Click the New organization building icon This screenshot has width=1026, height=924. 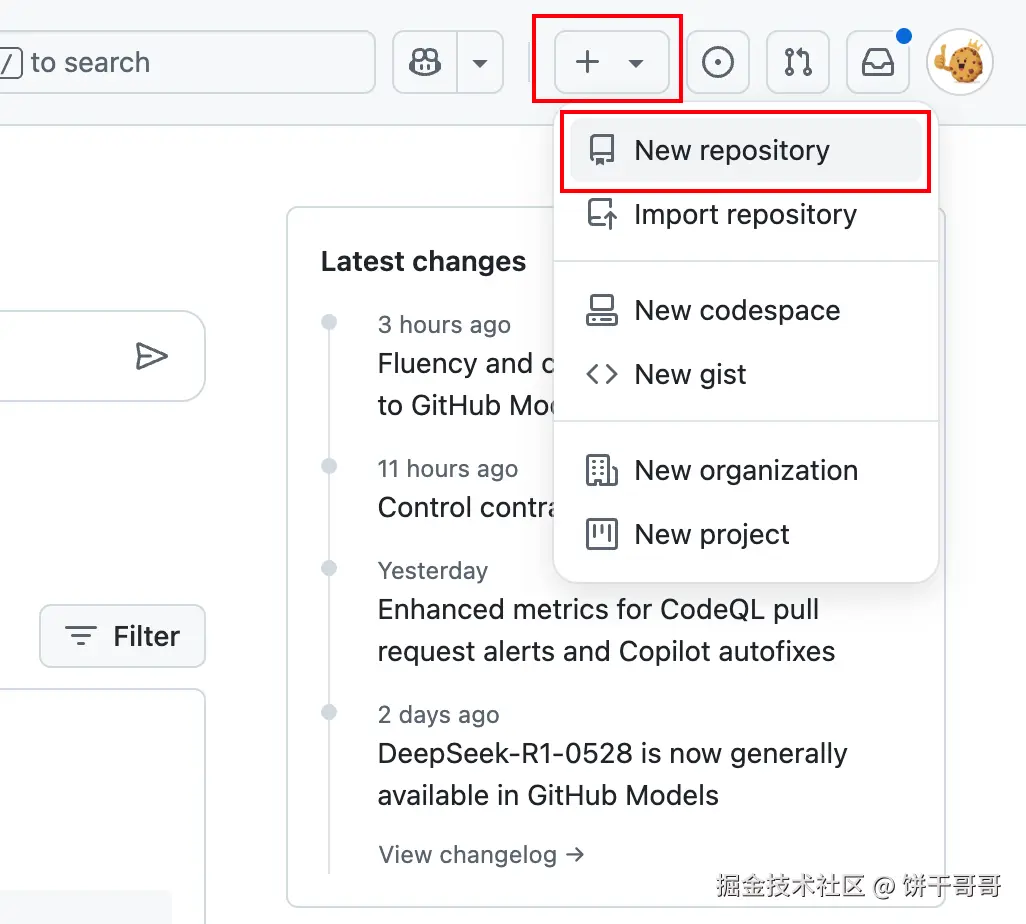(601, 471)
